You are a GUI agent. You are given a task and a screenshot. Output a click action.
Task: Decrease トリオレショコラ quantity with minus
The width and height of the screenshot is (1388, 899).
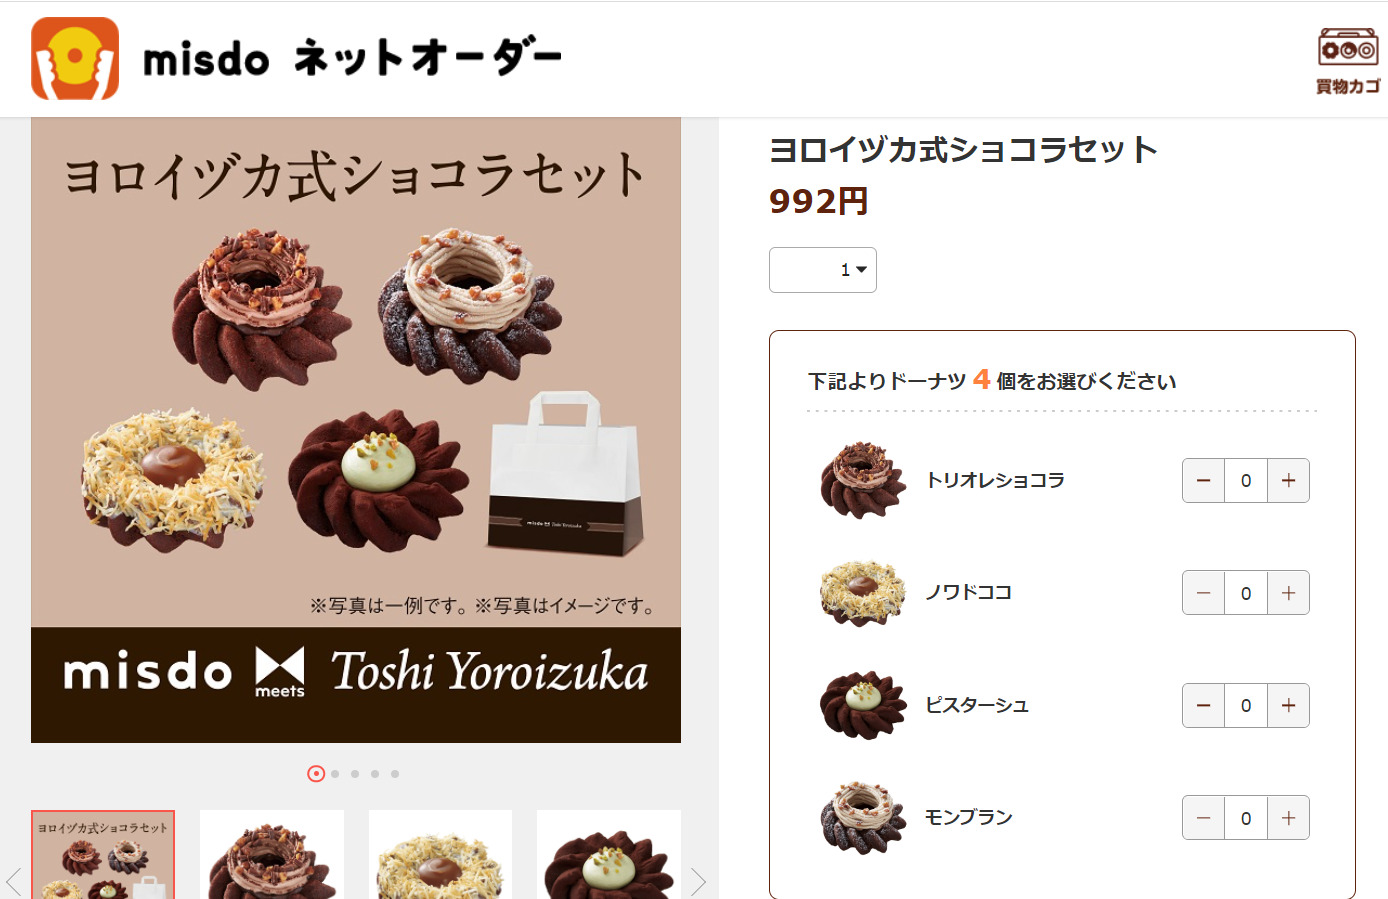[1203, 481]
